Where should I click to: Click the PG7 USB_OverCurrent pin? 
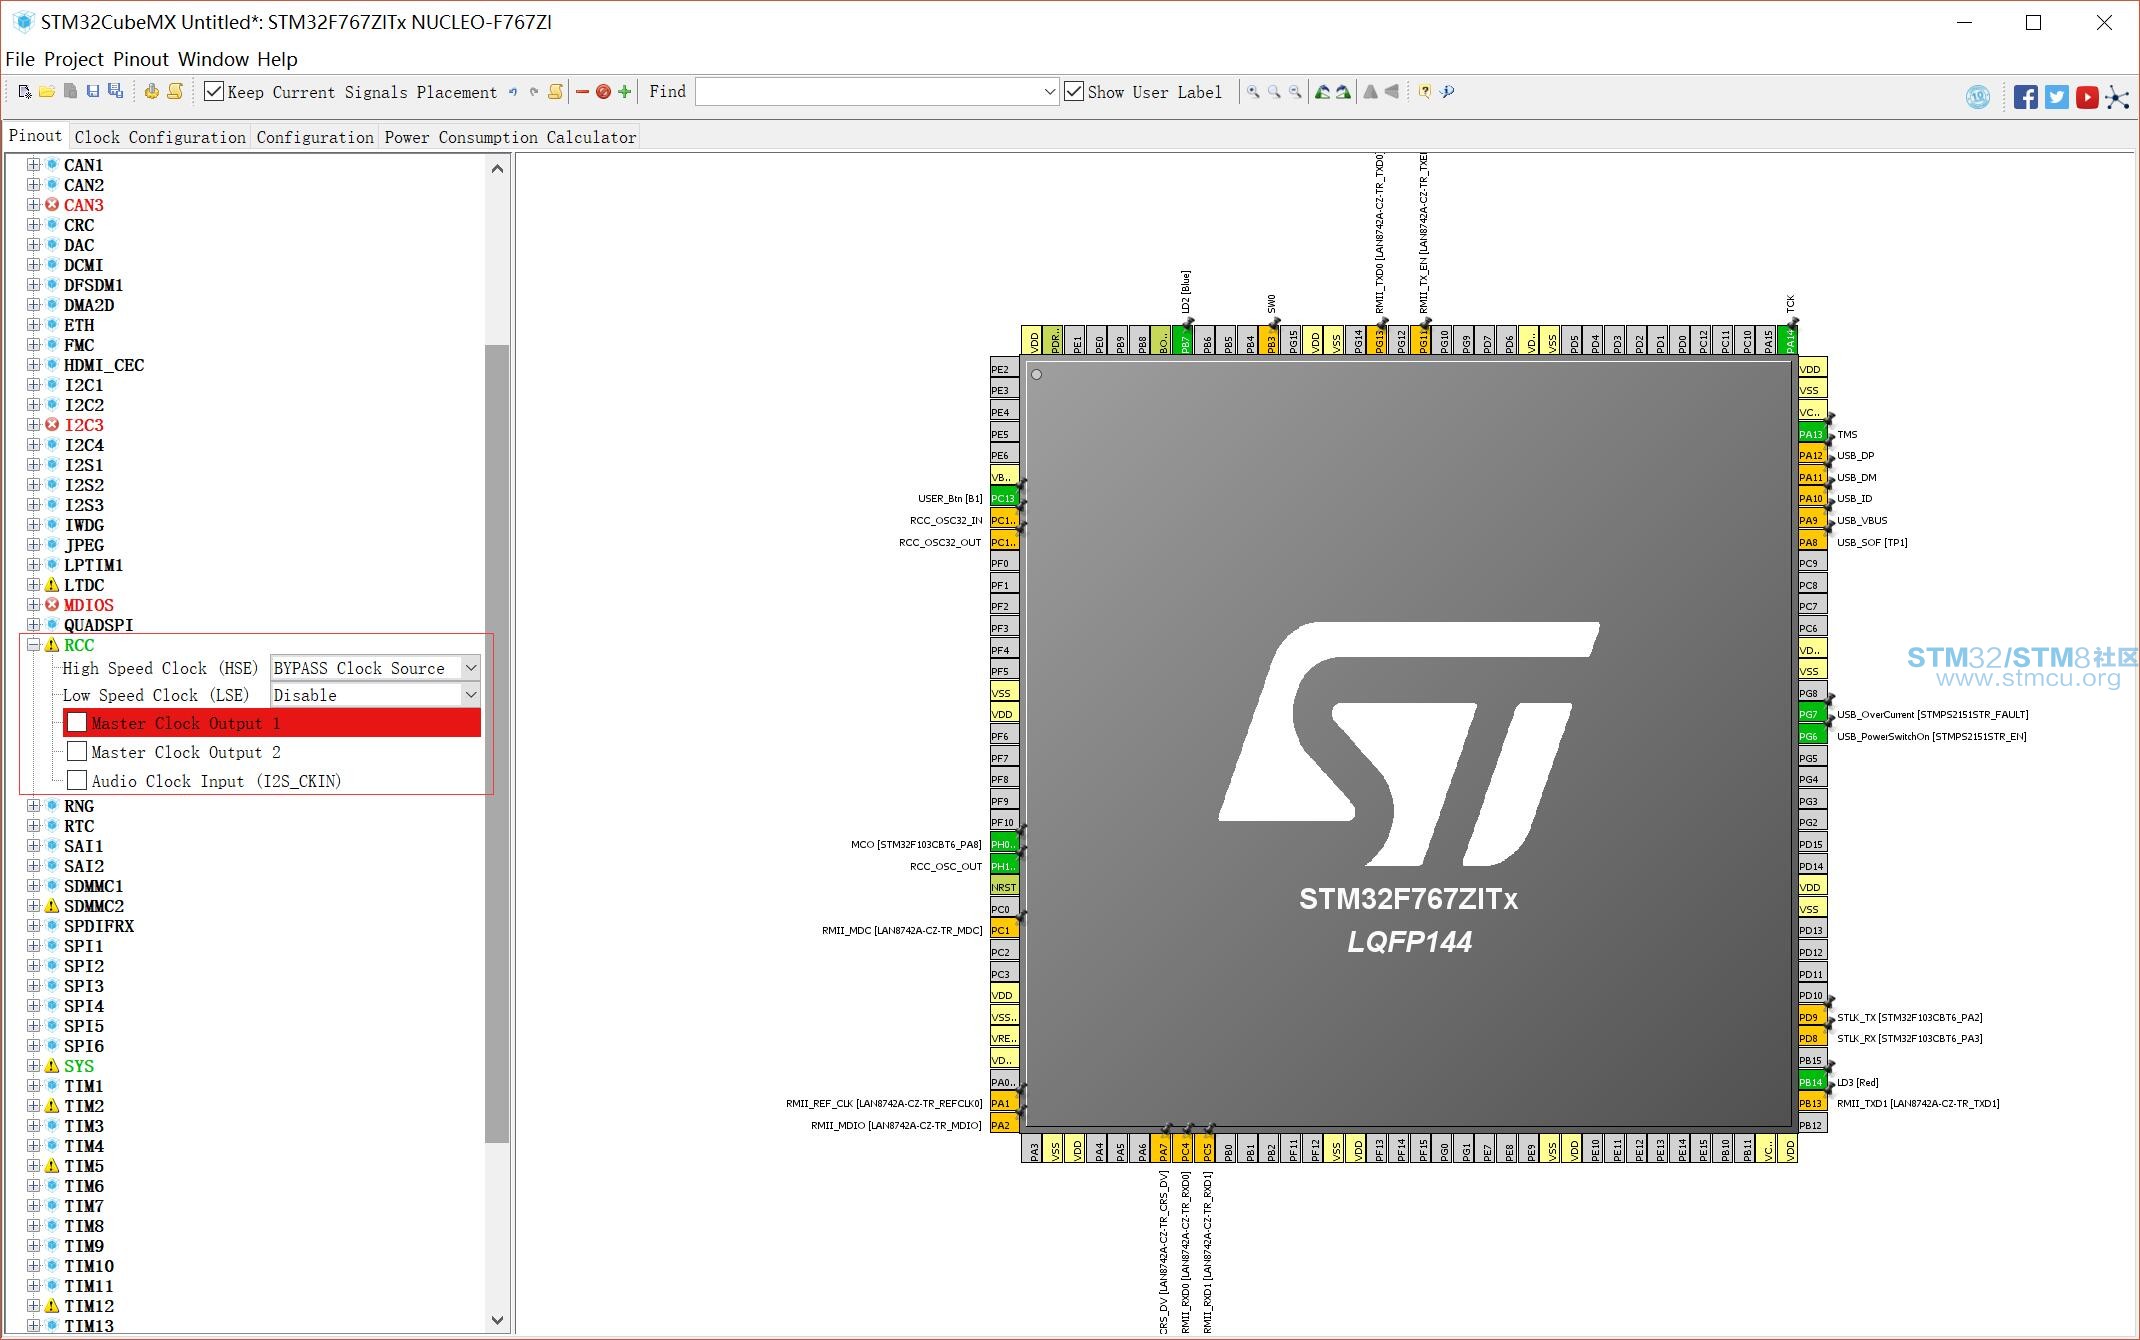click(x=1812, y=714)
